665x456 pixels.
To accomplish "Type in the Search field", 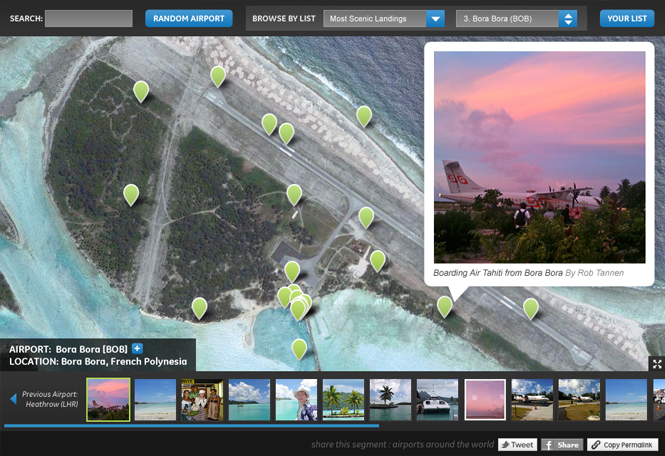I will coord(89,18).
